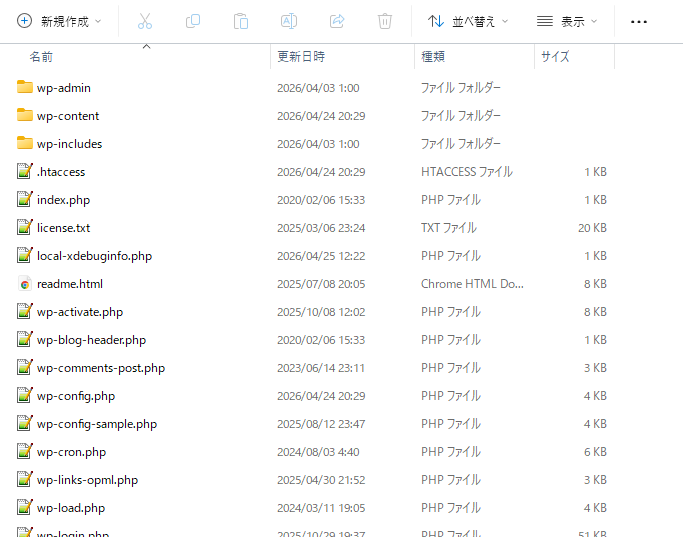Click the サイズ column header
The image size is (683, 537).
[x=555, y=57]
